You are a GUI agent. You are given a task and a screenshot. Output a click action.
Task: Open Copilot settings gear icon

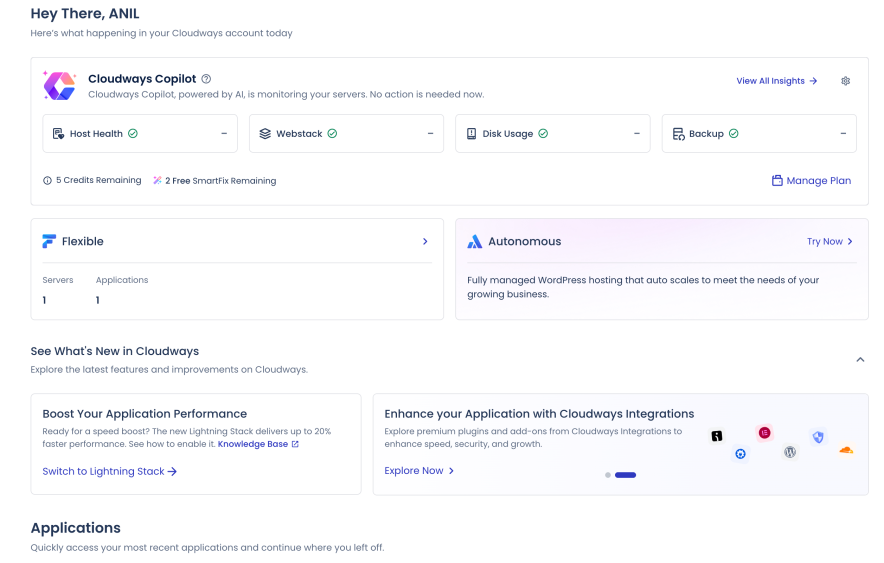coord(846,81)
